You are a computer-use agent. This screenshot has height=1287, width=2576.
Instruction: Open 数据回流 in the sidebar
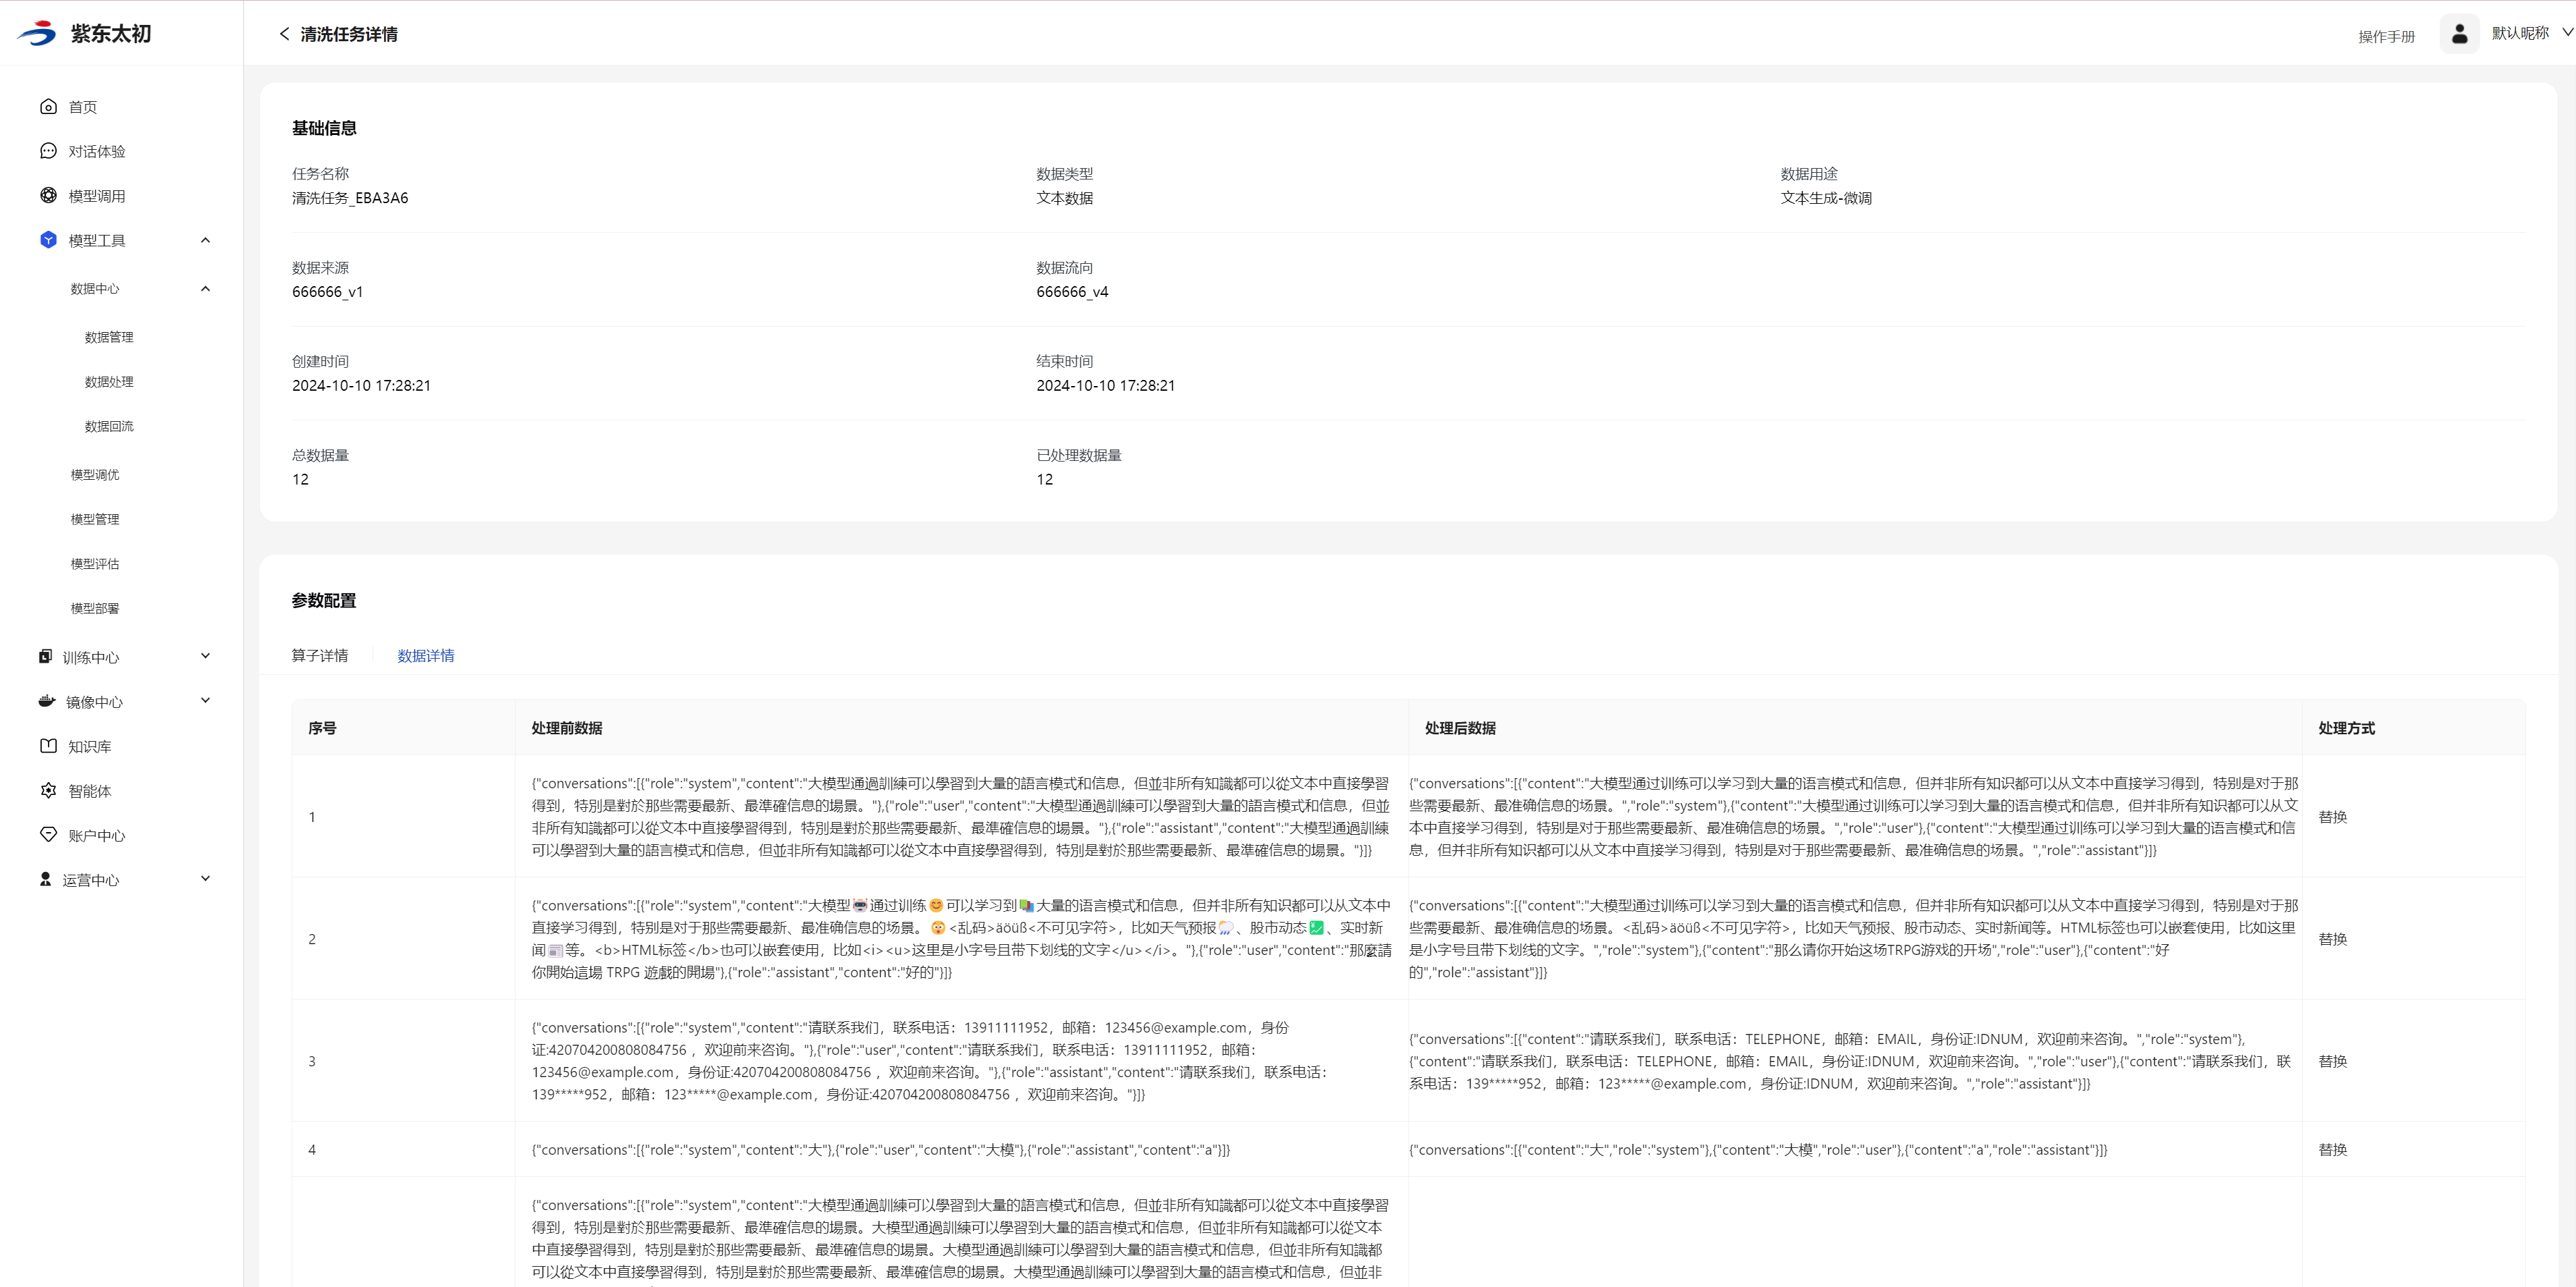pos(109,426)
